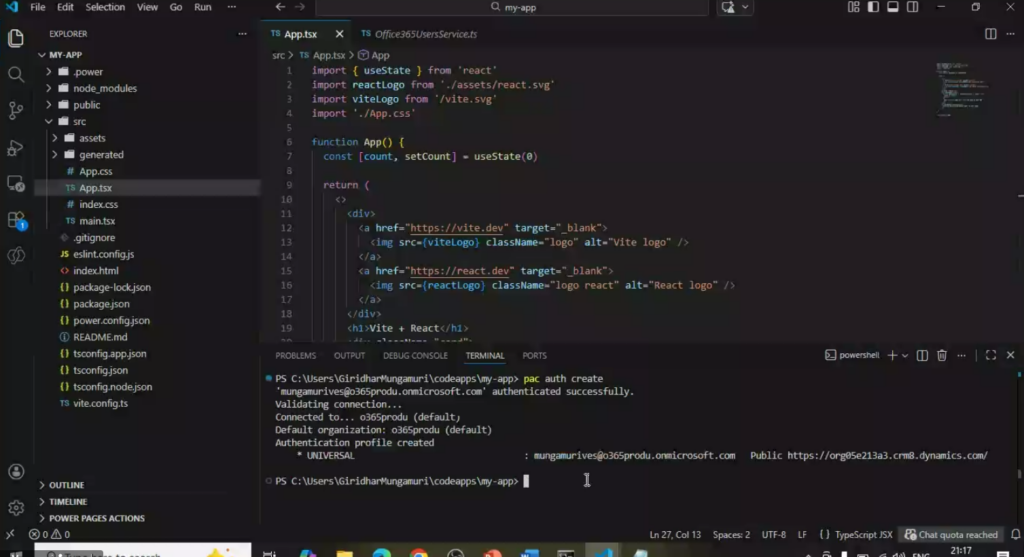Switch to the PROBLEMS panel tab
The height and width of the screenshot is (557, 1024).
coord(295,355)
